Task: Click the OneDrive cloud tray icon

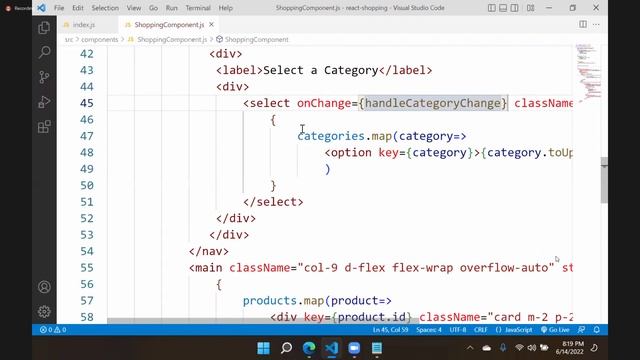Action: point(486,348)
